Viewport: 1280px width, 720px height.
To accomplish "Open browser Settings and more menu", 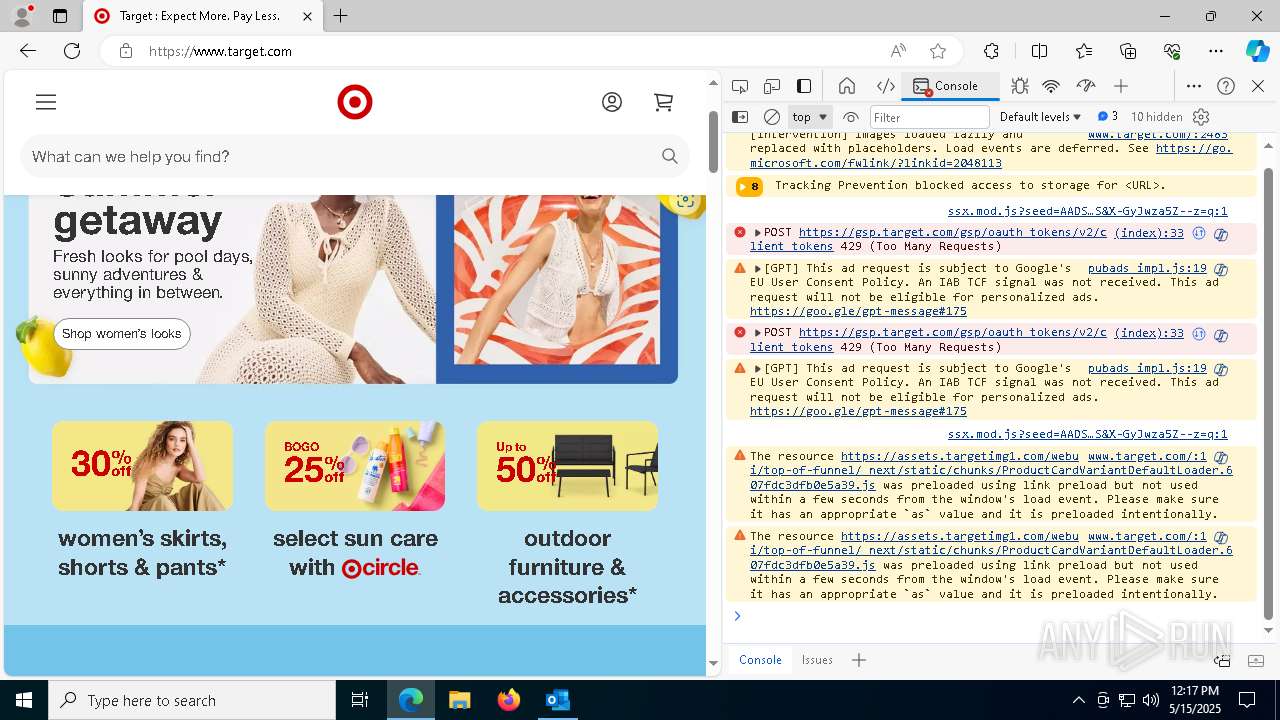I will pos(1216,51).
